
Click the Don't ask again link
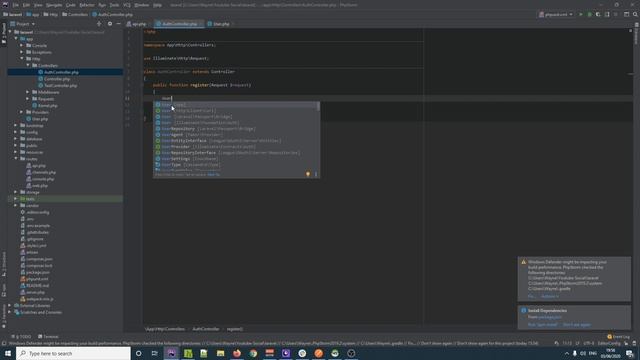[x=577, y=325]
